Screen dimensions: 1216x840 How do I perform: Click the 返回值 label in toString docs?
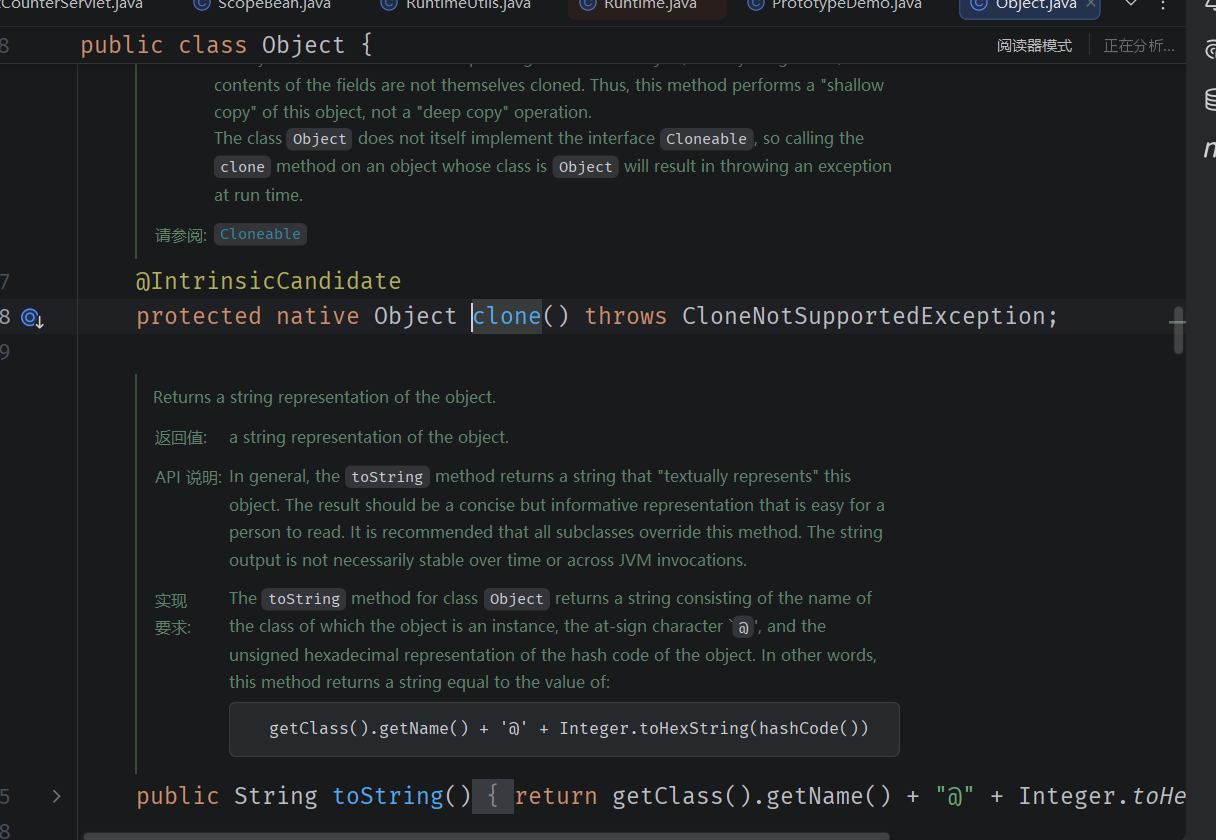pos(181,437)
